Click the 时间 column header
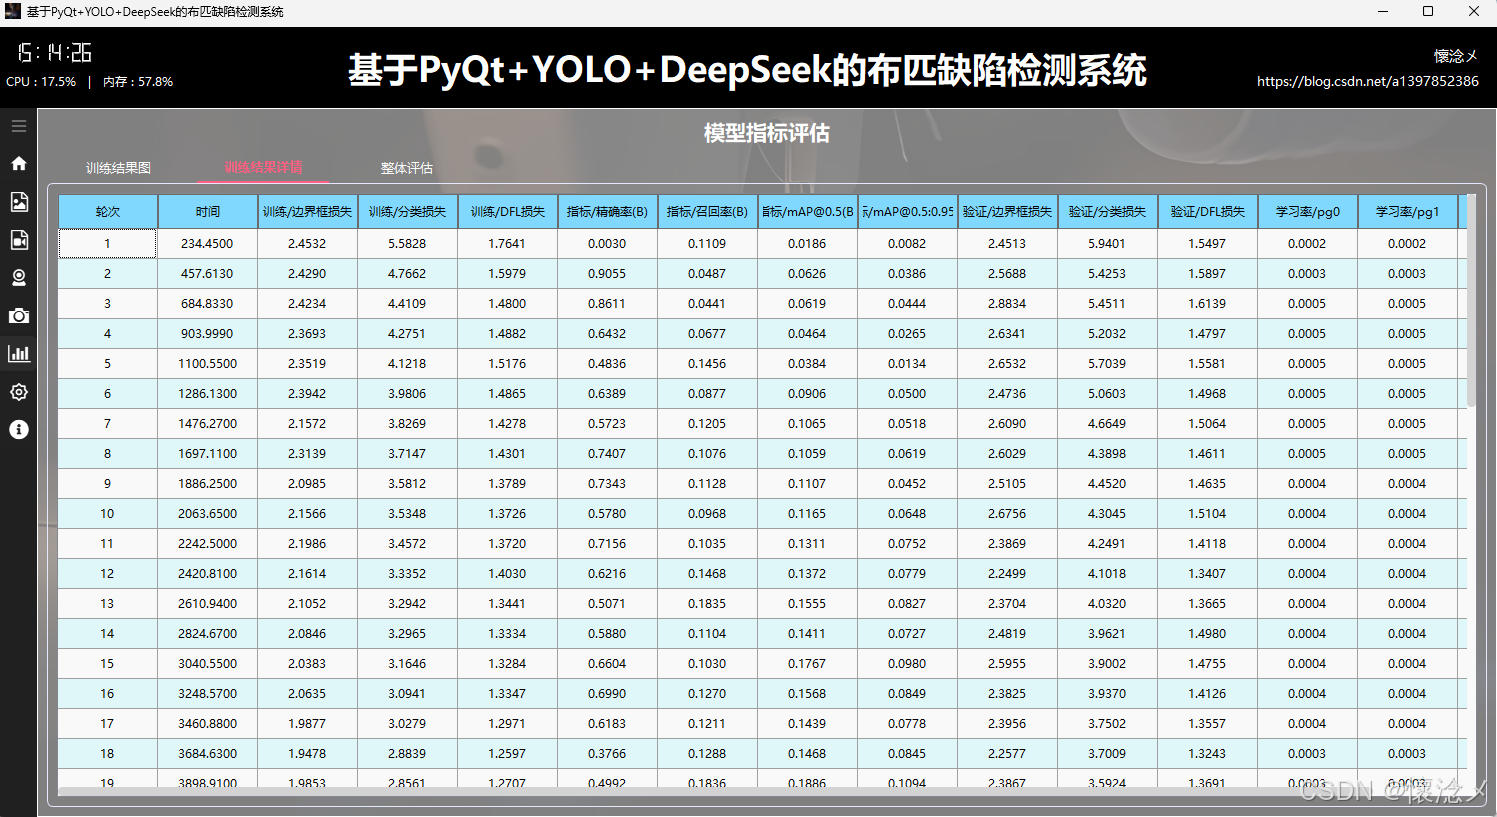Viewport: 1497px width, 817px height. pyautogui.click(x=208, y=212)
